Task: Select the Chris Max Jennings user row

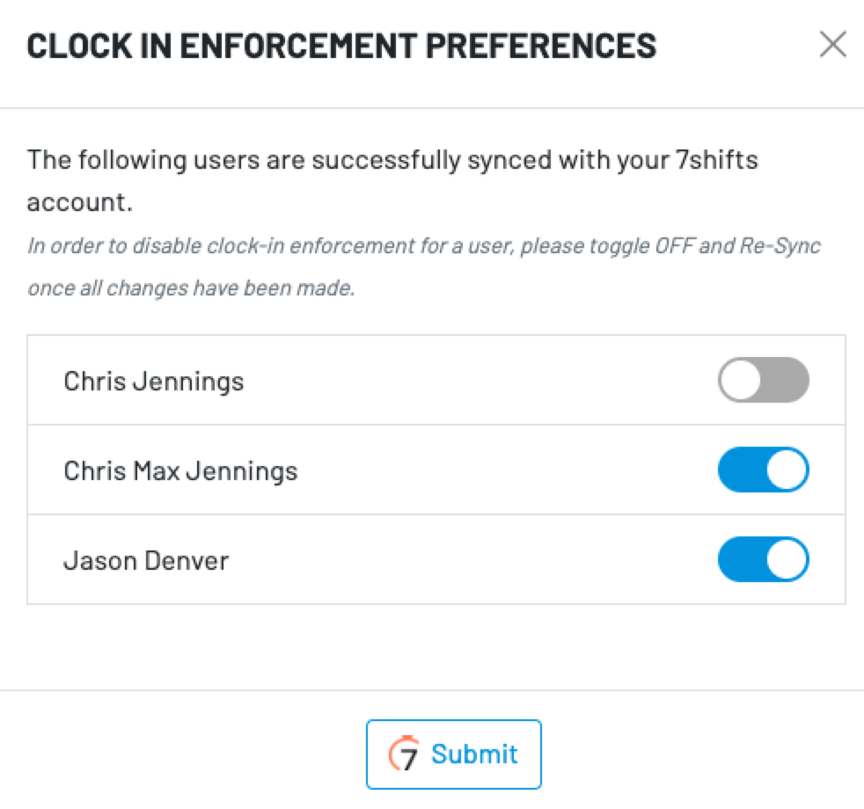Action: 432,470
